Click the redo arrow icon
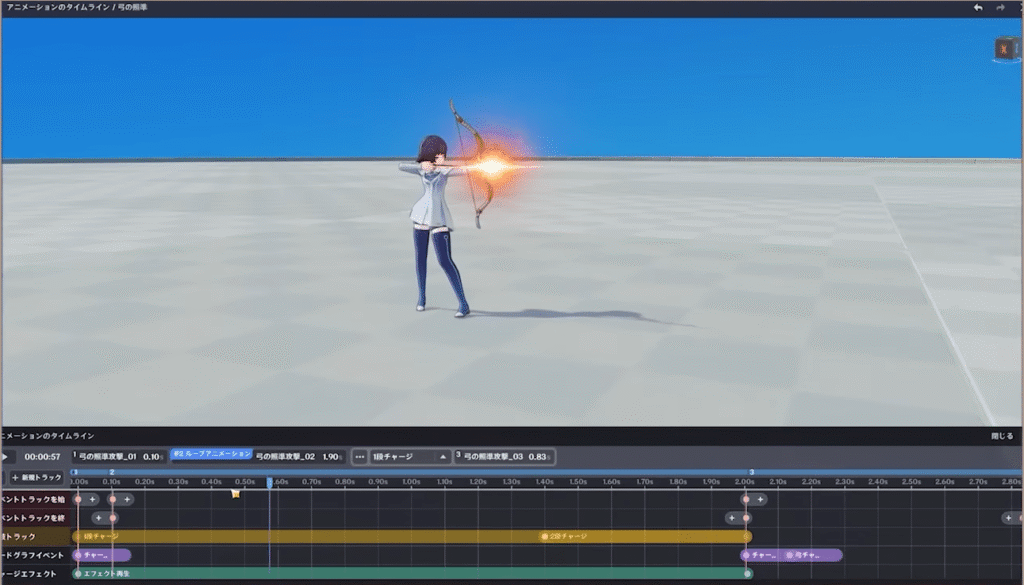The width and height of the screenshot is (1024, 585). click(x=1000, y=7)
